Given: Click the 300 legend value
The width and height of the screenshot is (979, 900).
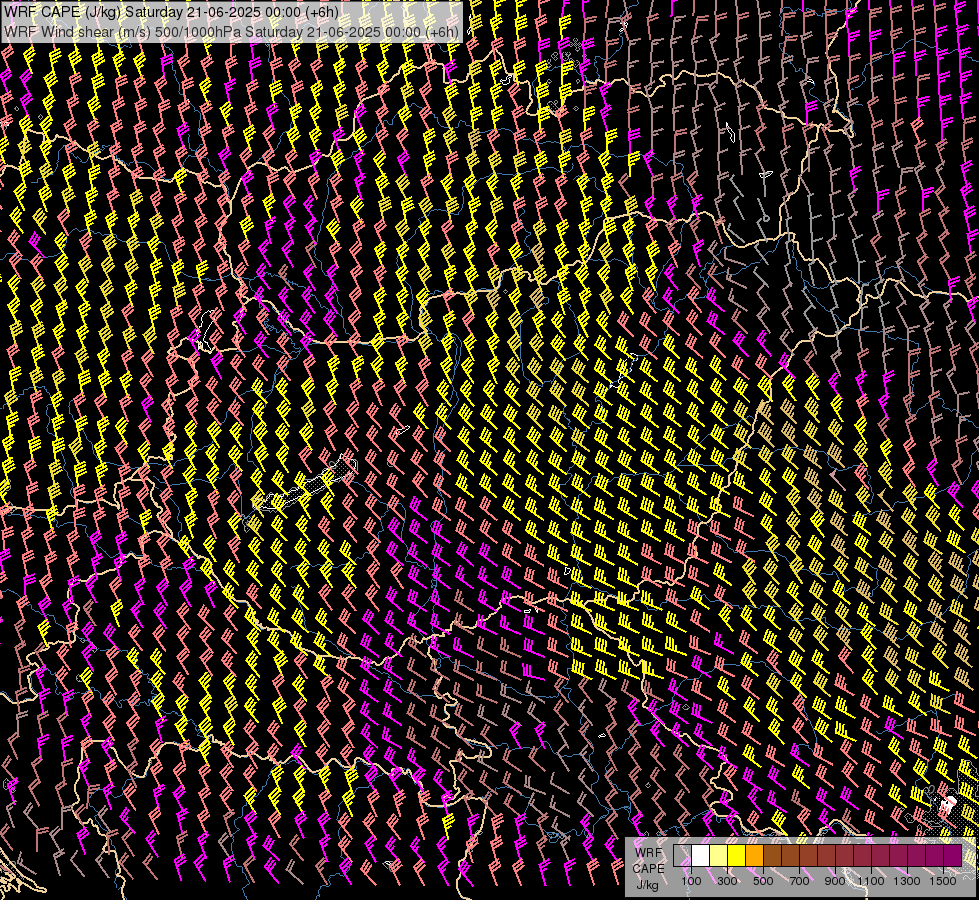Looking at the screenshot, I should pyautogui.click(x=727, y=881).
